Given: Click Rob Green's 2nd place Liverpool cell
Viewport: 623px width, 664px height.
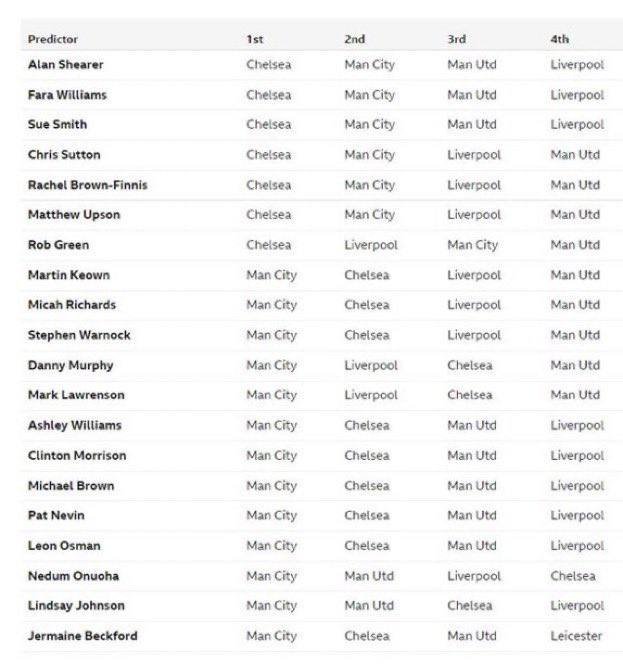Looking at the screenshot, I should tap(371, 245).
